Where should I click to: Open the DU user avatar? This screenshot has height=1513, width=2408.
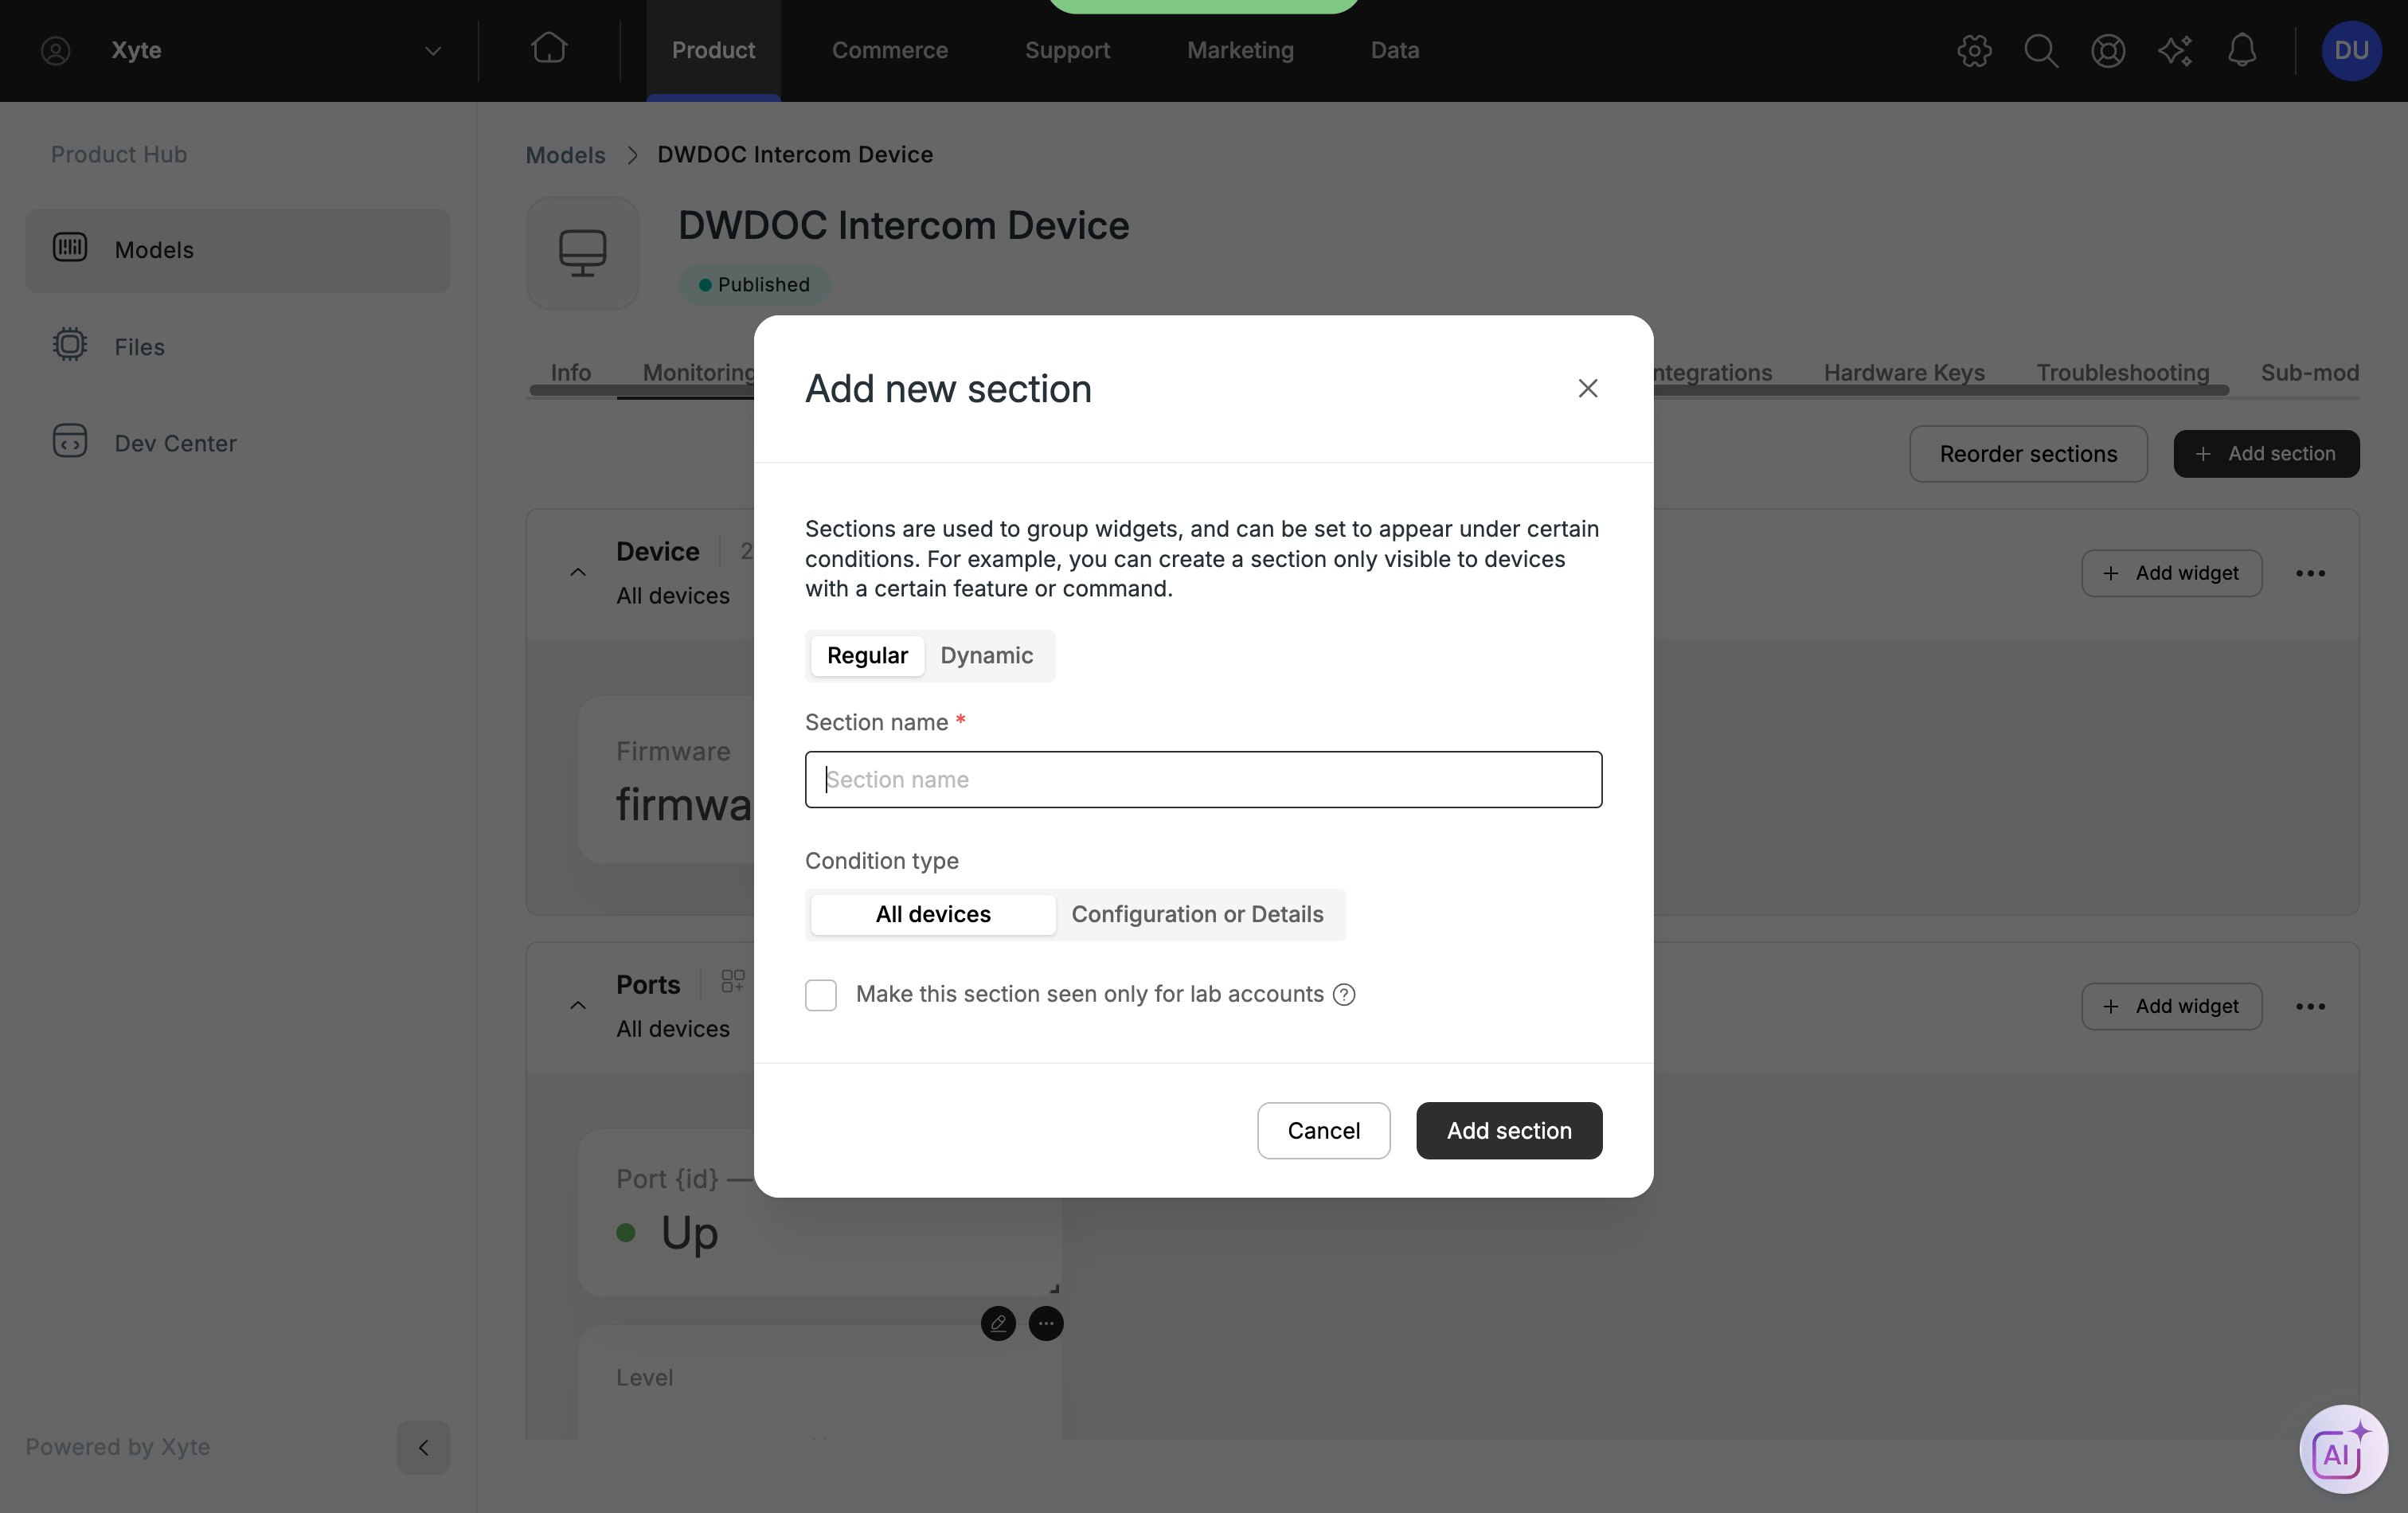click(2351, 50)
